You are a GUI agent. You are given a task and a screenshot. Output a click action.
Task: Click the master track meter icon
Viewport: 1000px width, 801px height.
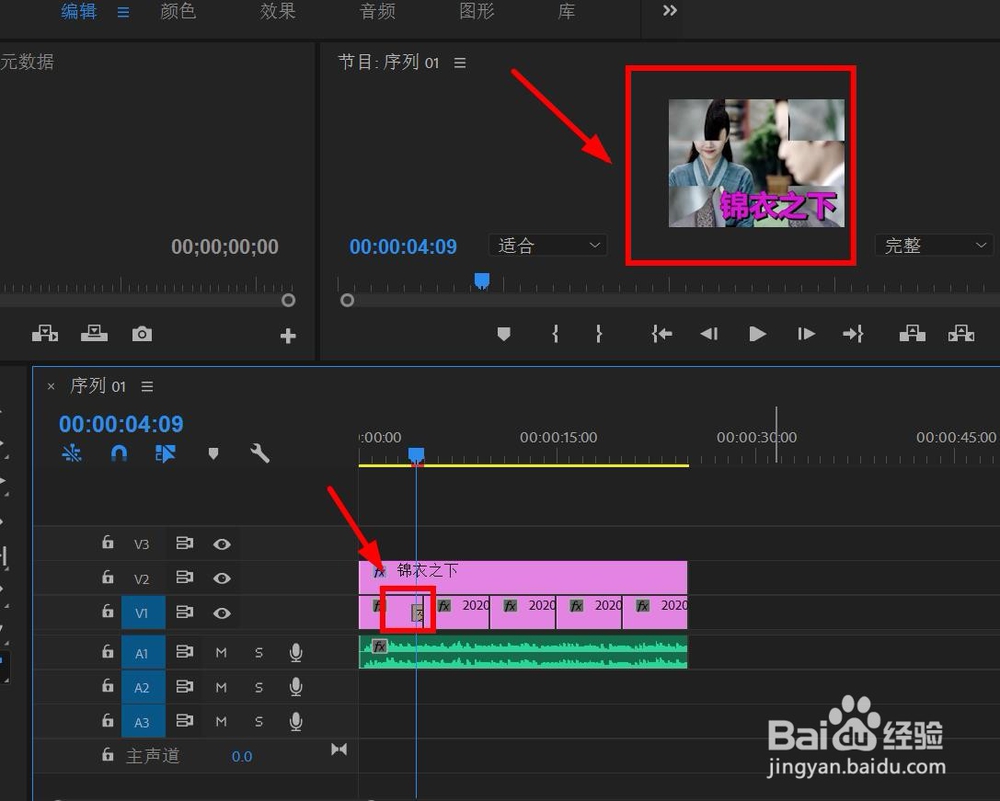[339, 749]
